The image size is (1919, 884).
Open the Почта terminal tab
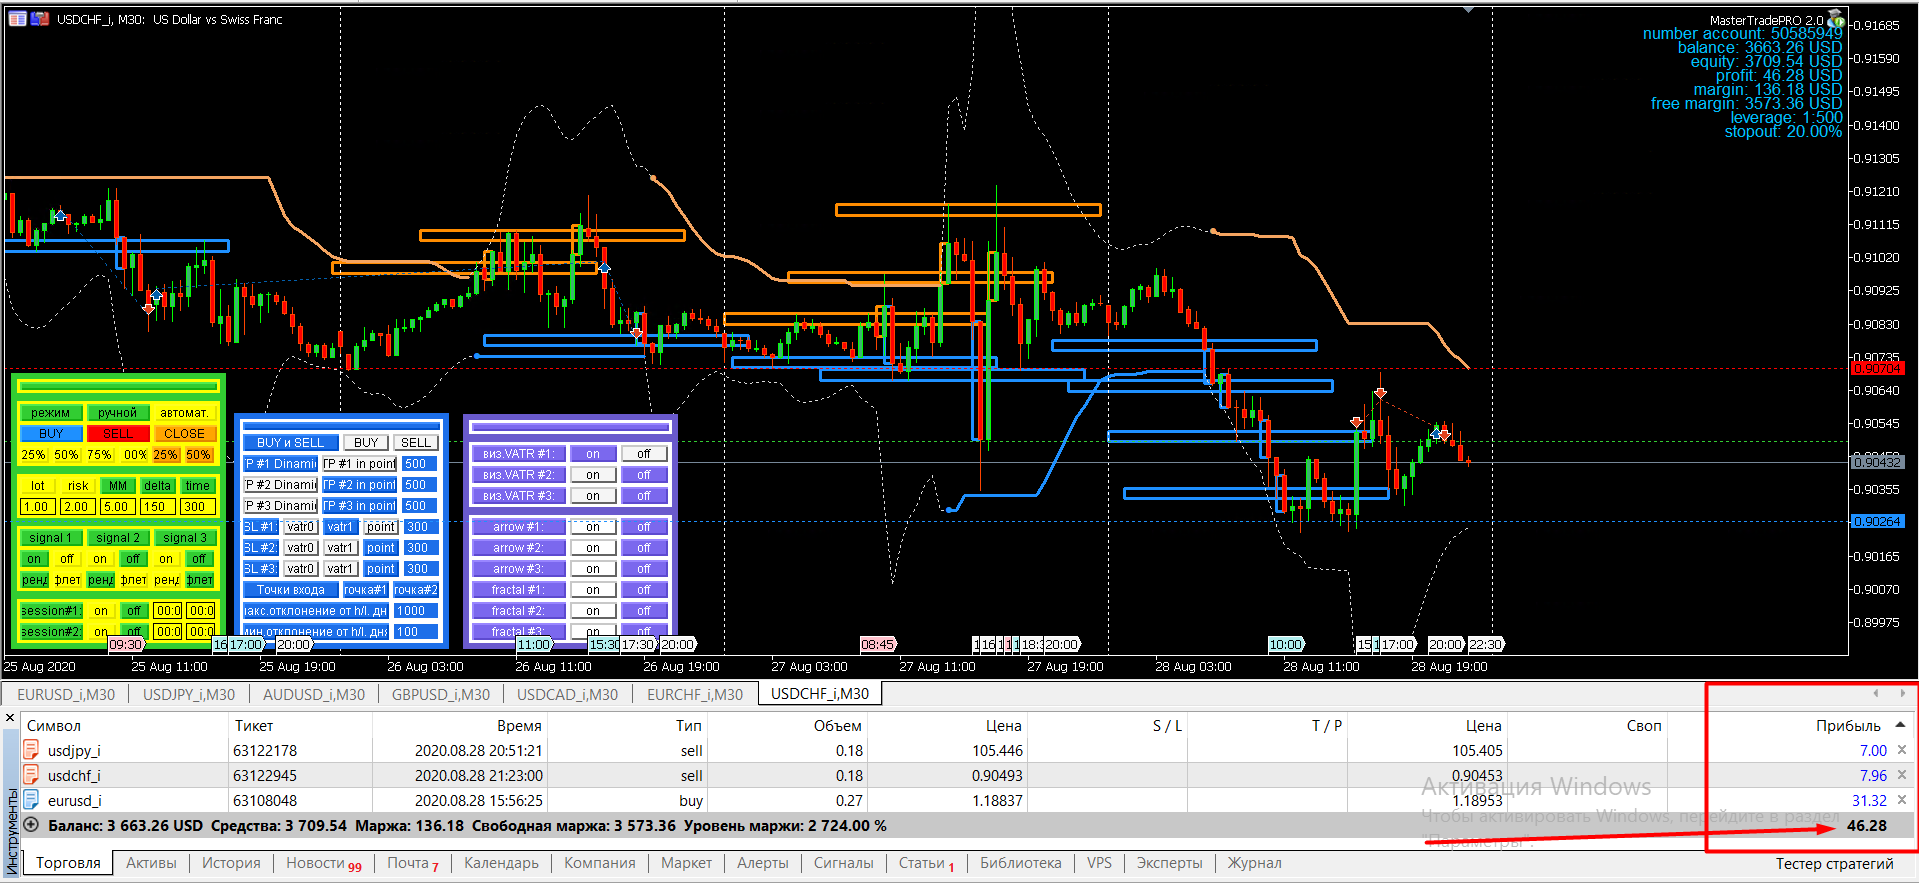tap(412, 863)
